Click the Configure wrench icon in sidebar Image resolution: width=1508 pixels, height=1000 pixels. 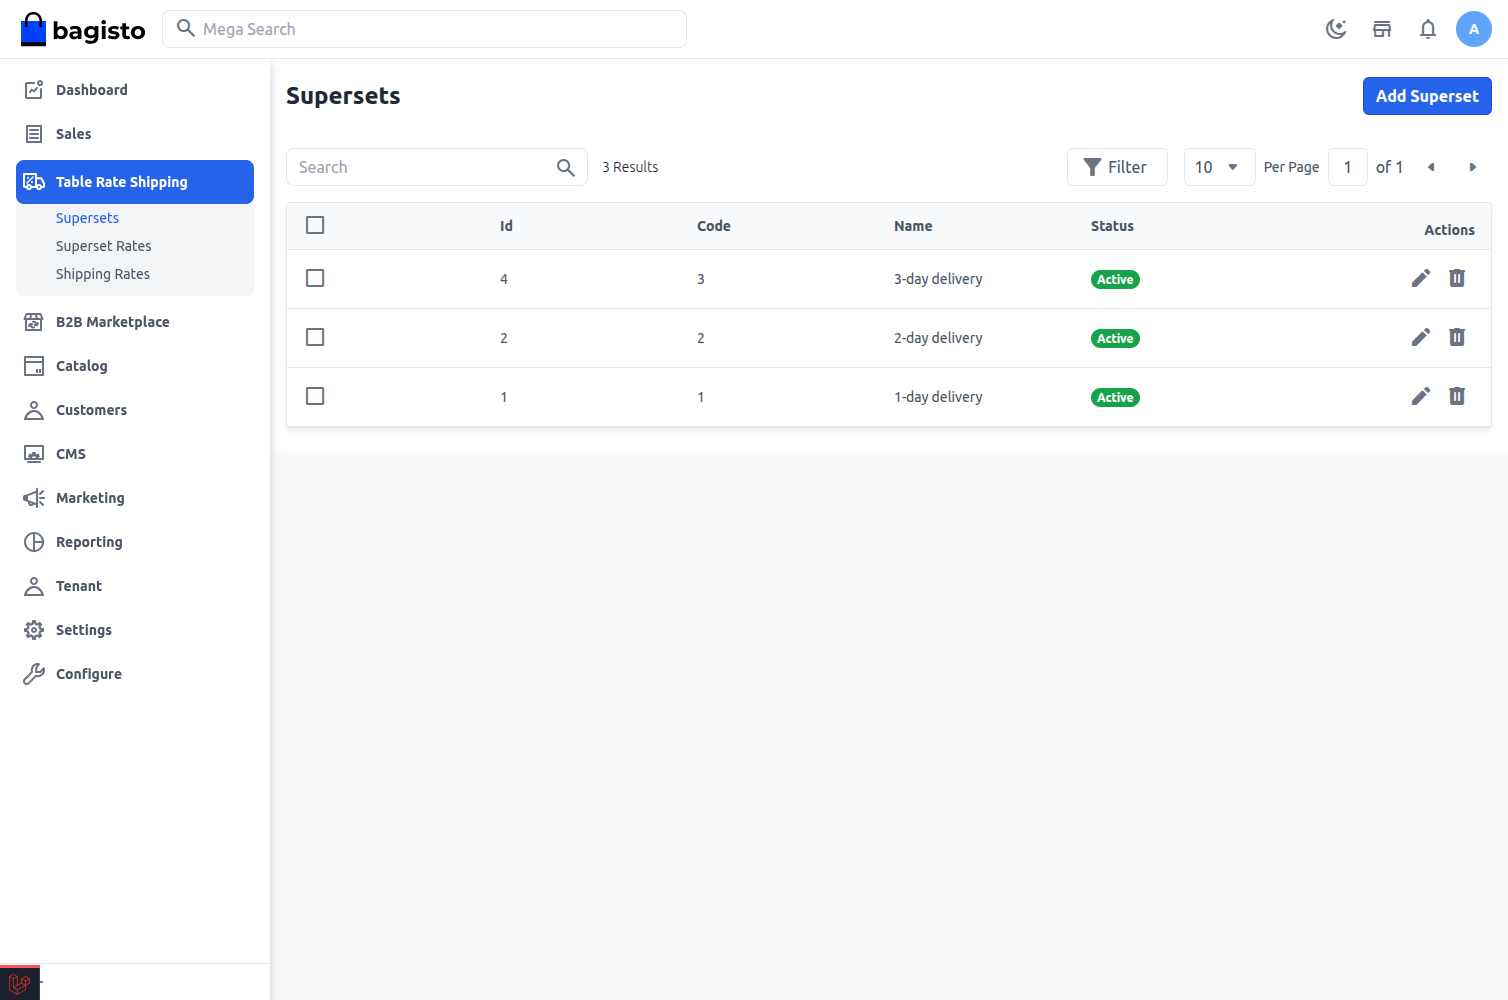click(33, 673)
